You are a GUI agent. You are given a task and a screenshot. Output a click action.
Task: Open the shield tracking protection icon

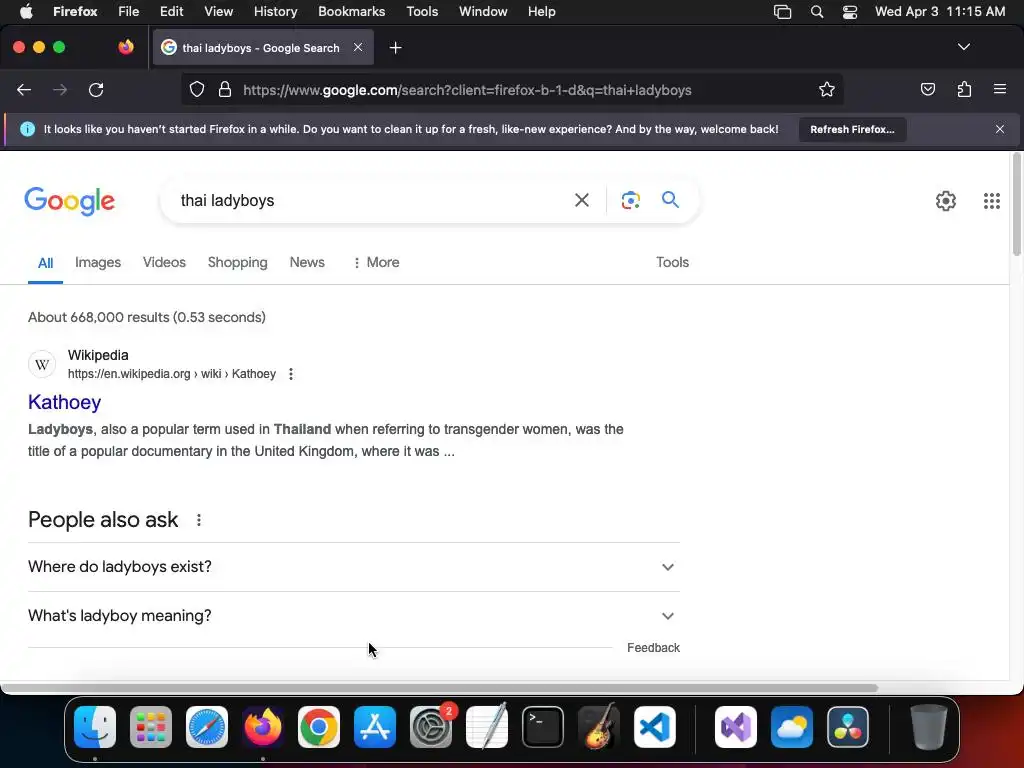(197, 89)
